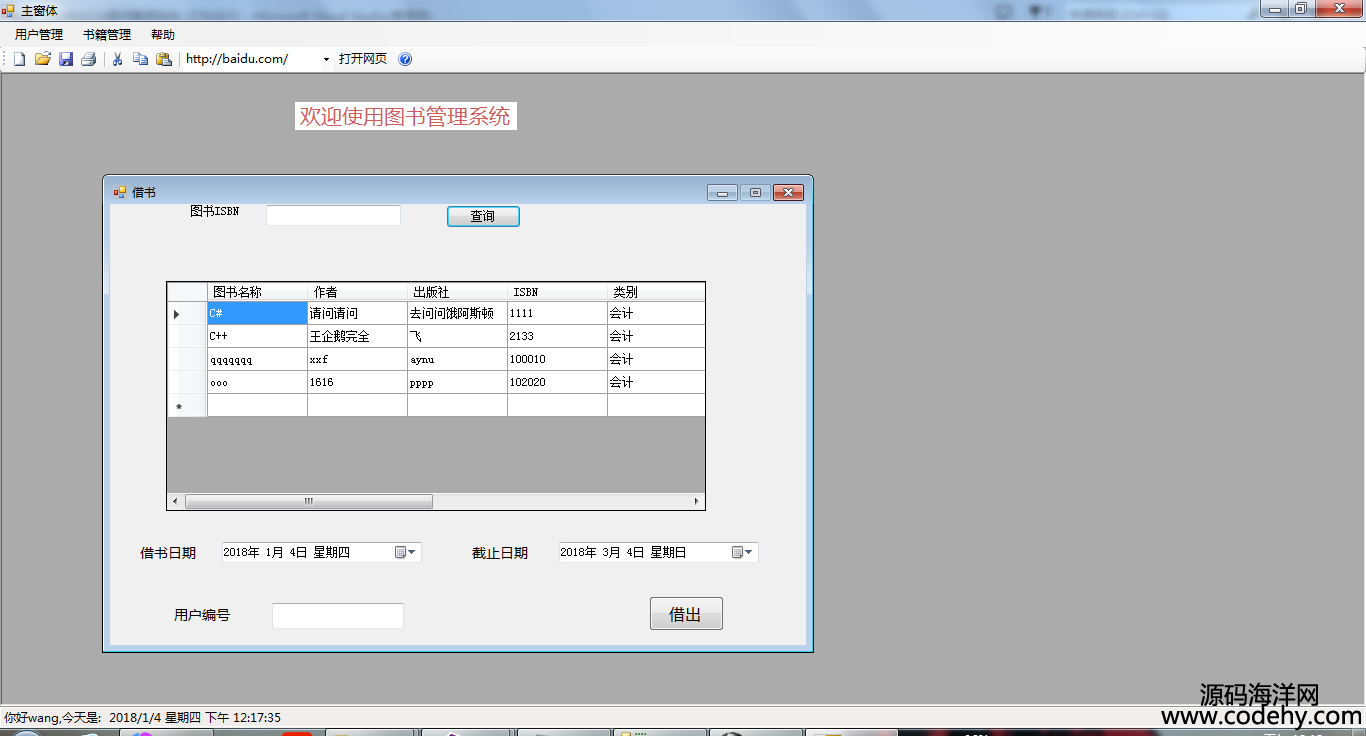1366x736 pixels.
Task: Expand the baidu.com URL dropdown arrow
Action: (326, 60)
